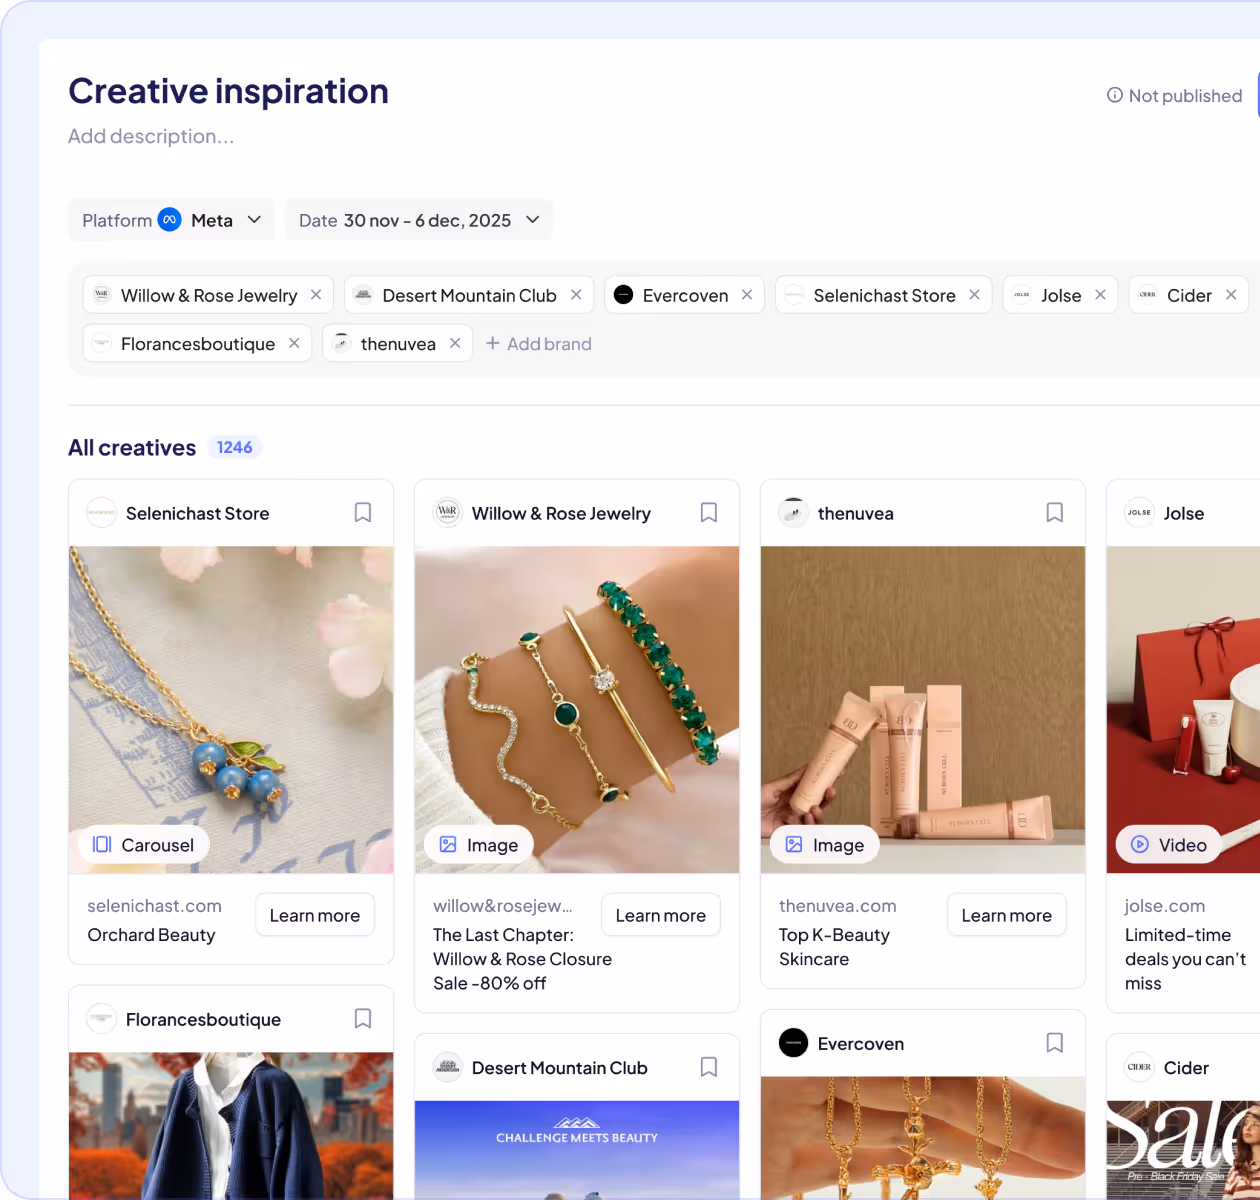Image resolution: width=1260 pixels, height=1200 pixels.
Task: Click the Image badge on Willow & Rose card
Action: point(479,845)
